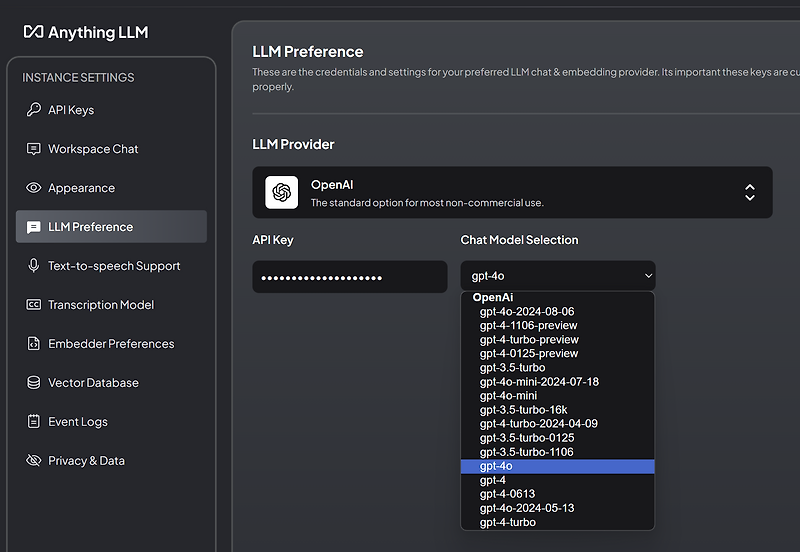Click the Event Logs notepad icon
Viewport: 800px width, 552px height.
pyautogui.click(x=34, y=422)
